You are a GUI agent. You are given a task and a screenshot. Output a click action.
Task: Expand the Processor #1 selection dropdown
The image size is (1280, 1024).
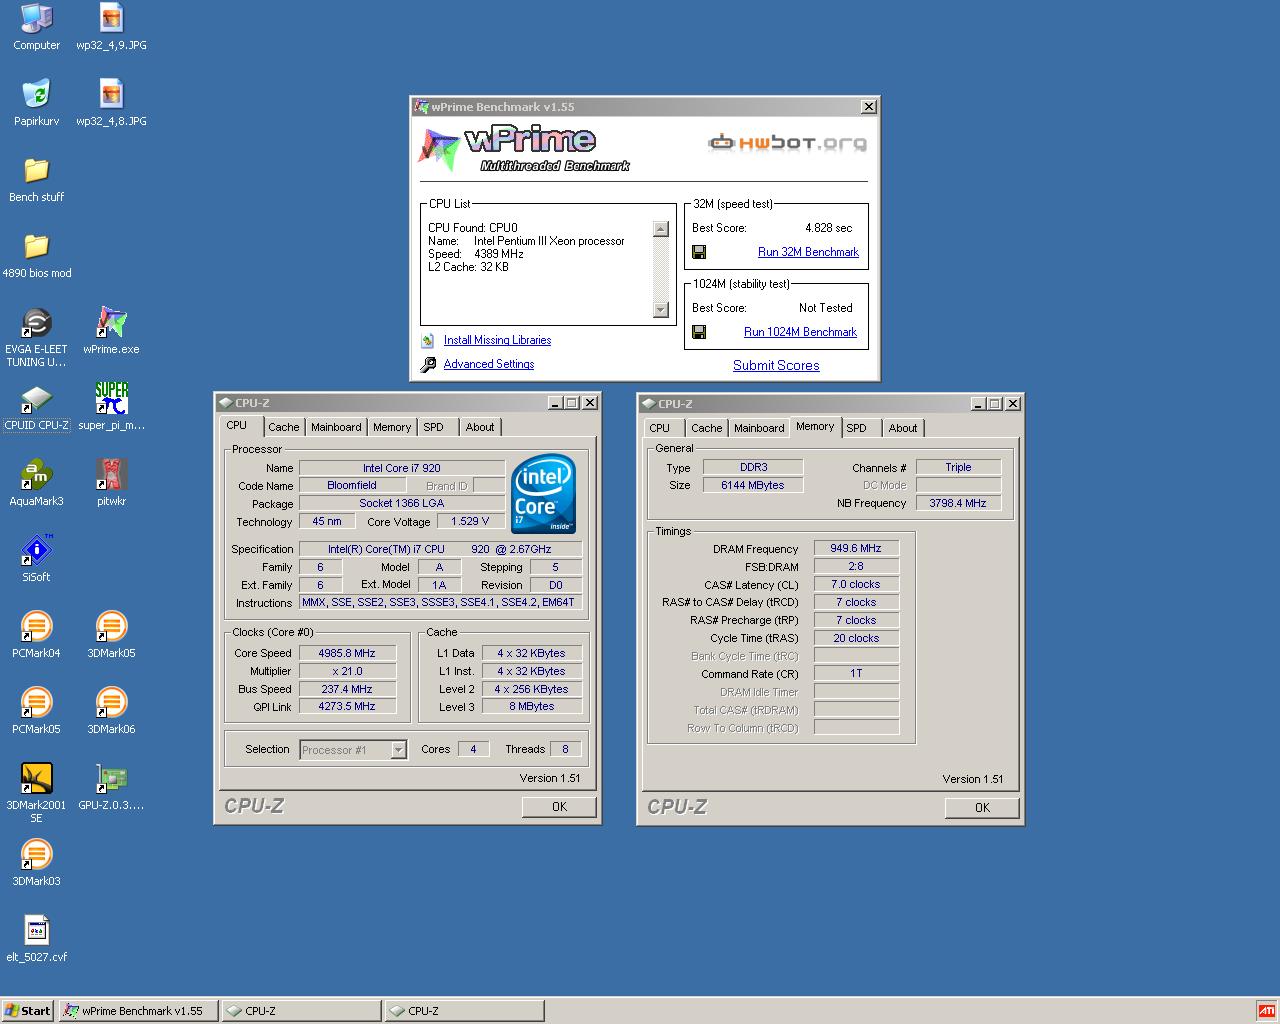point(398,750)
